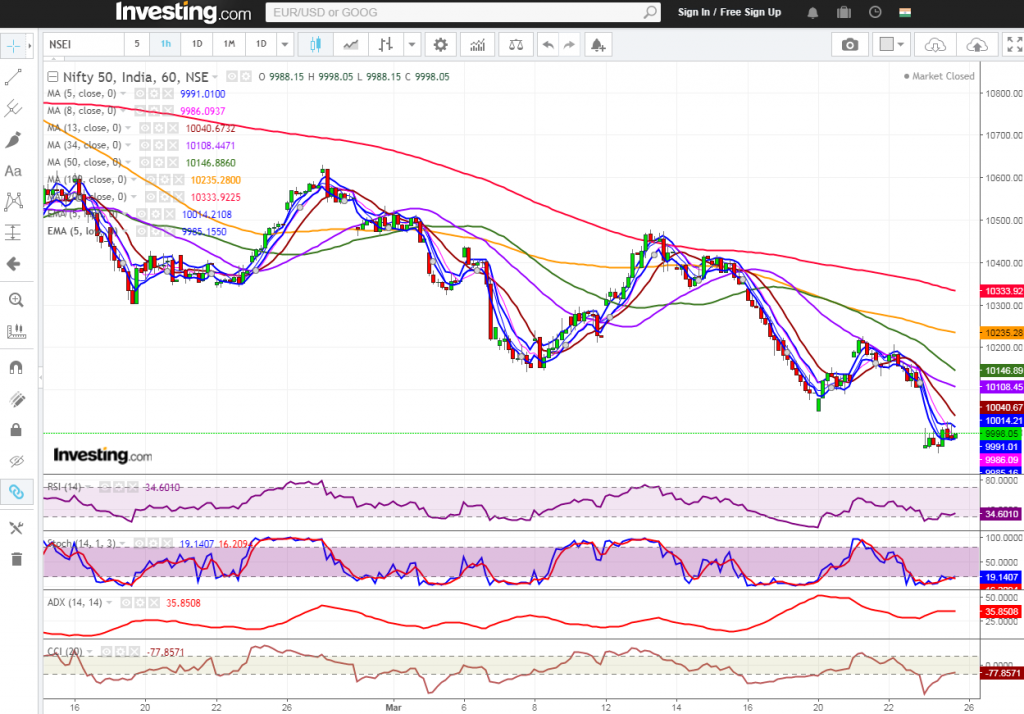Open the object tree tools icon
The image size is (1024, 714).
pos(16,528)
